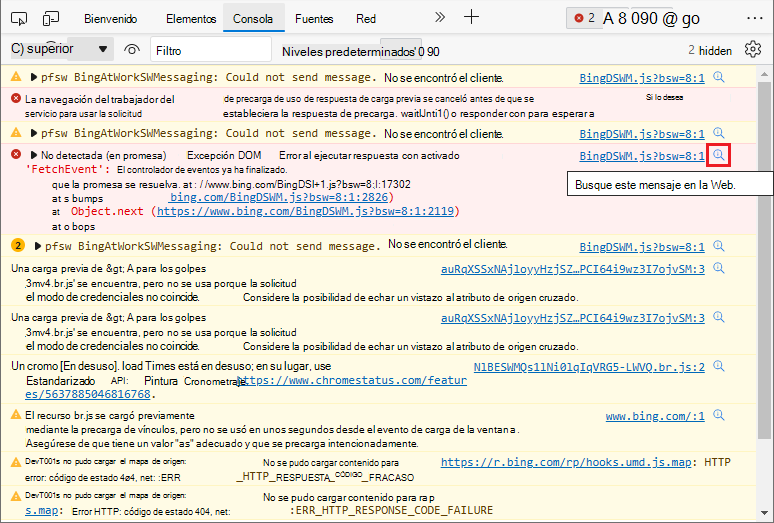This screenshot has height=523, width=774.
Task: Search web for the loadTimes deprecation message
Action: click(x=719, y=366)
